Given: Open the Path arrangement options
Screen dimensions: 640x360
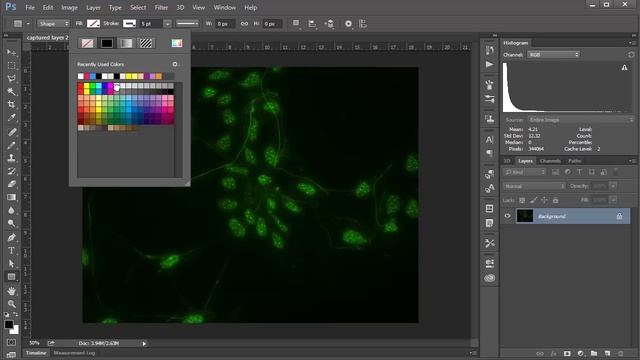Looking at the screenshot, I should 330,24.
